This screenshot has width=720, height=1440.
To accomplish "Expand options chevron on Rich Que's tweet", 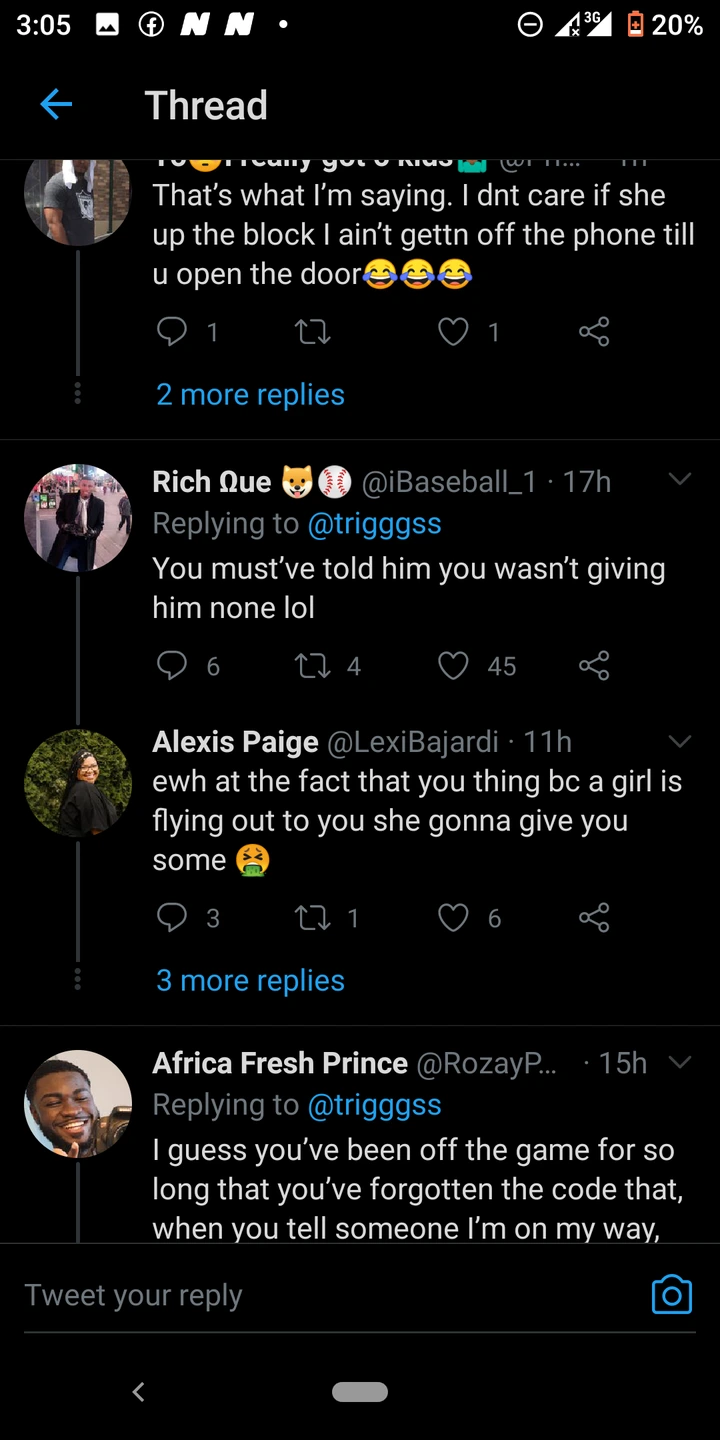I will [x=680, y=480].
